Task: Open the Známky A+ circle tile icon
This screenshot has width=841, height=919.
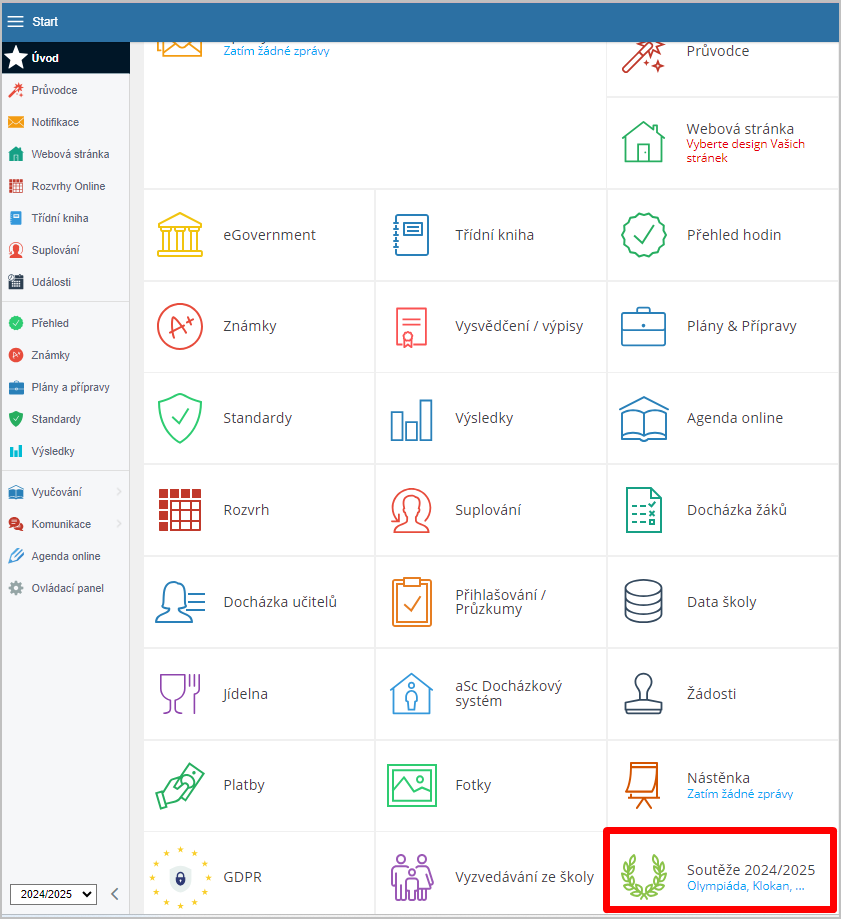Action: click(180, 326)
